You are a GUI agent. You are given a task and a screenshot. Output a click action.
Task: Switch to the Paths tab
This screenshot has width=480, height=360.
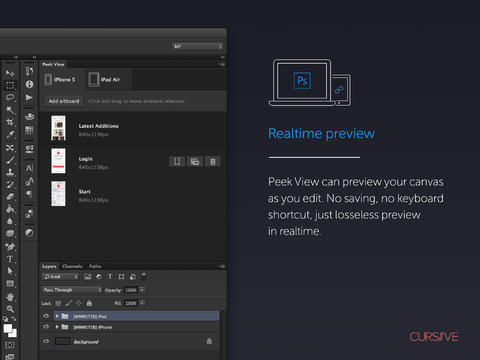point(95,266)
